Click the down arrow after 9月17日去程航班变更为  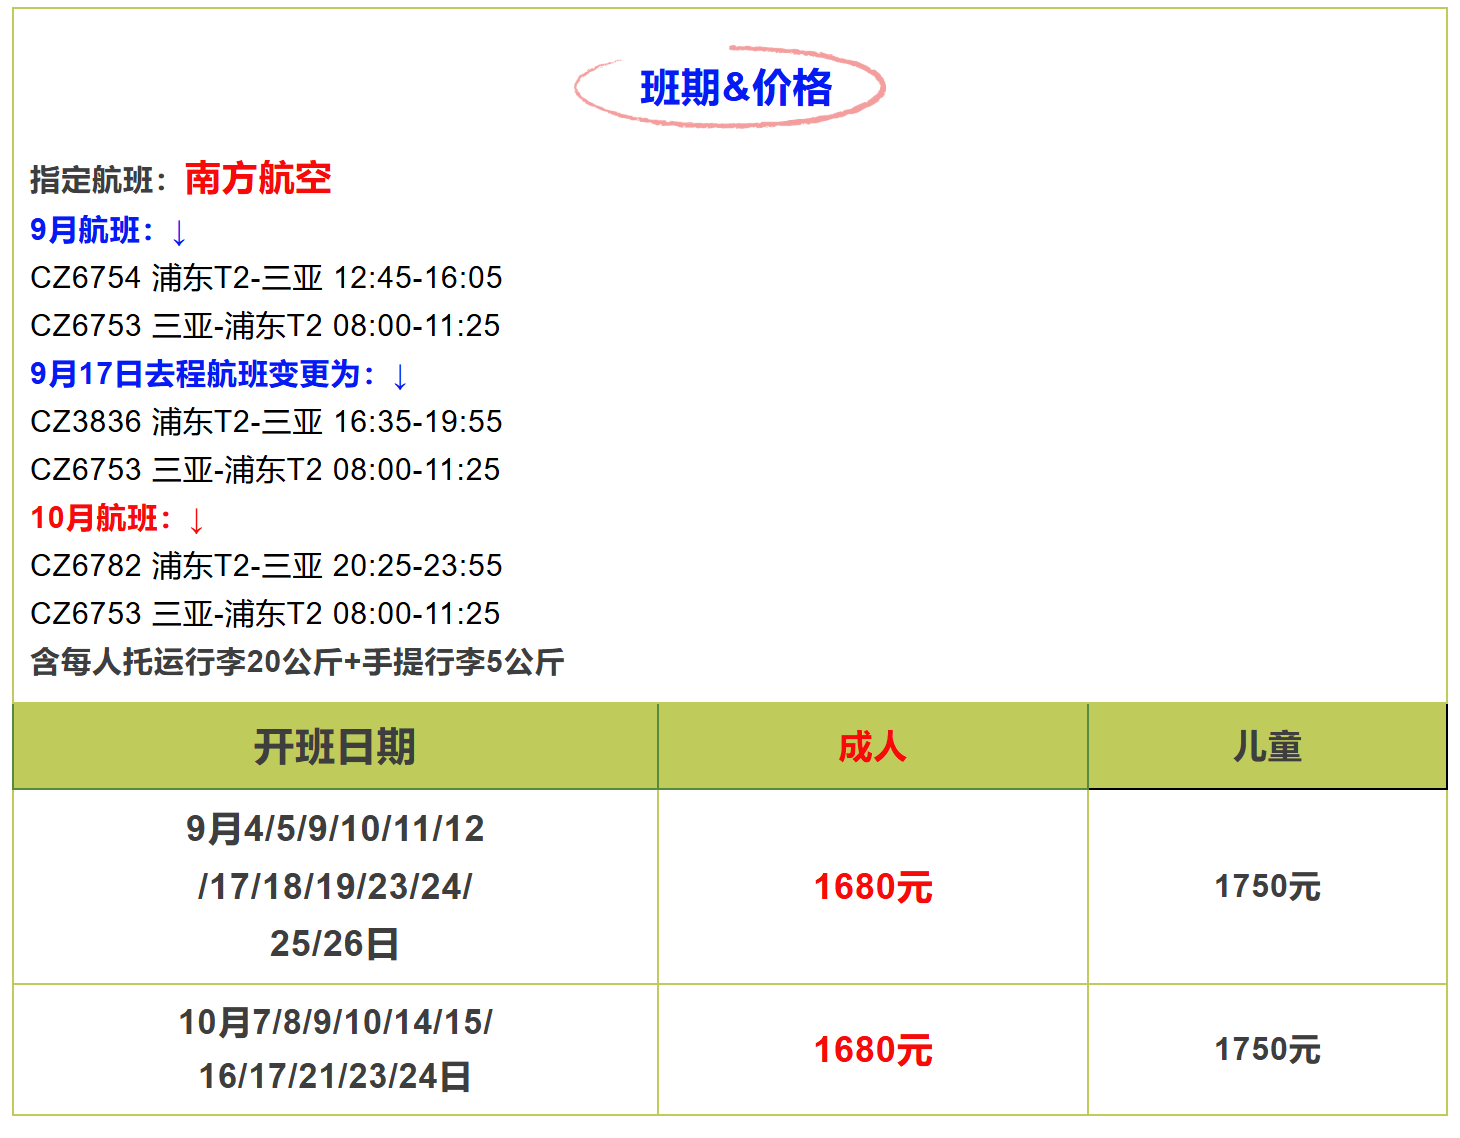pos(400,377)
